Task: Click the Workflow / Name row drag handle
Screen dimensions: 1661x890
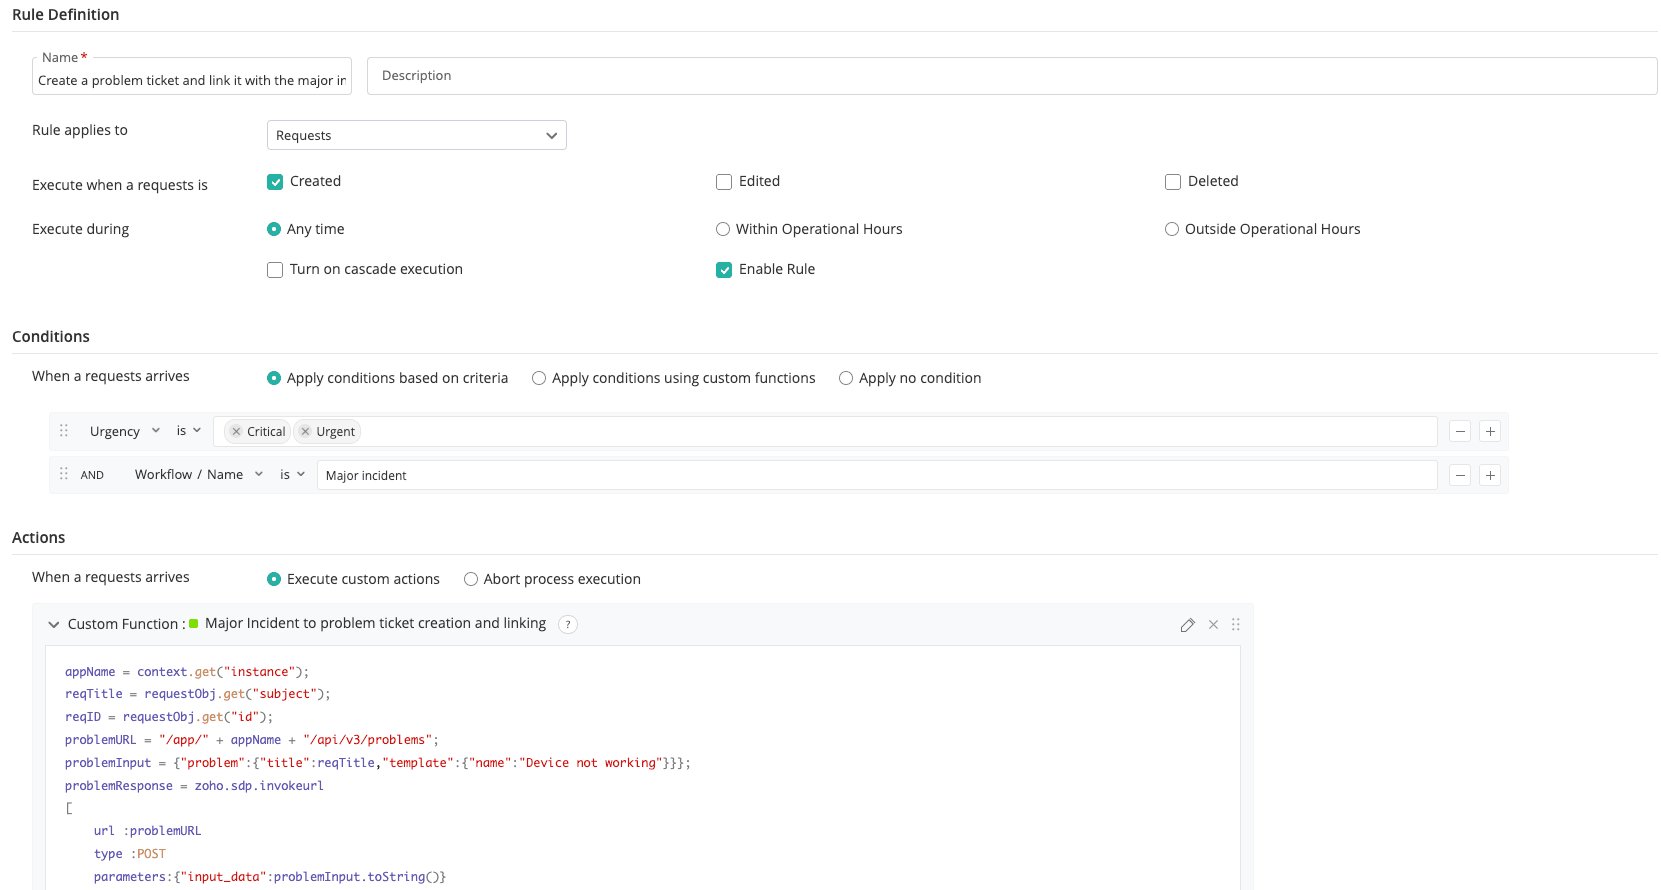Action: pyautogui.click(x=64, y=474)
